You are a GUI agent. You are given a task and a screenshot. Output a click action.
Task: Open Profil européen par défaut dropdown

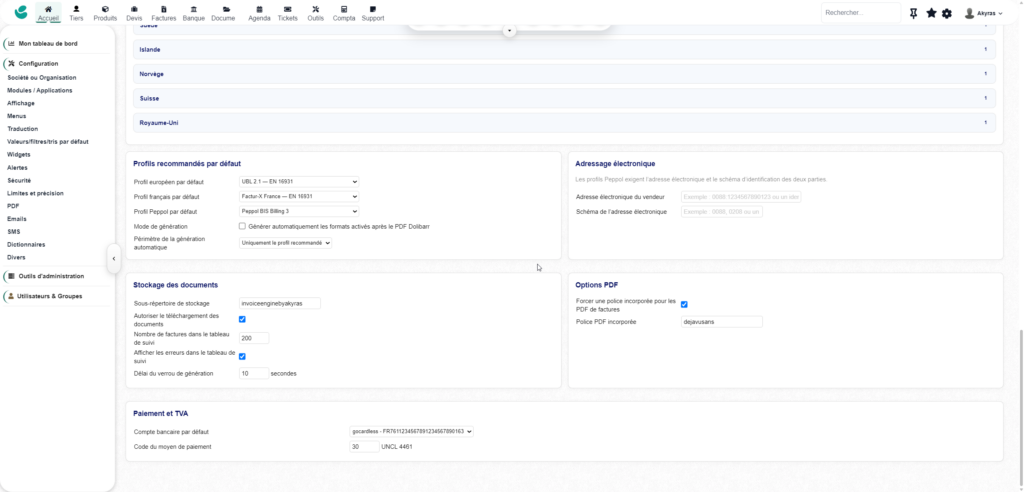point(299,182)
